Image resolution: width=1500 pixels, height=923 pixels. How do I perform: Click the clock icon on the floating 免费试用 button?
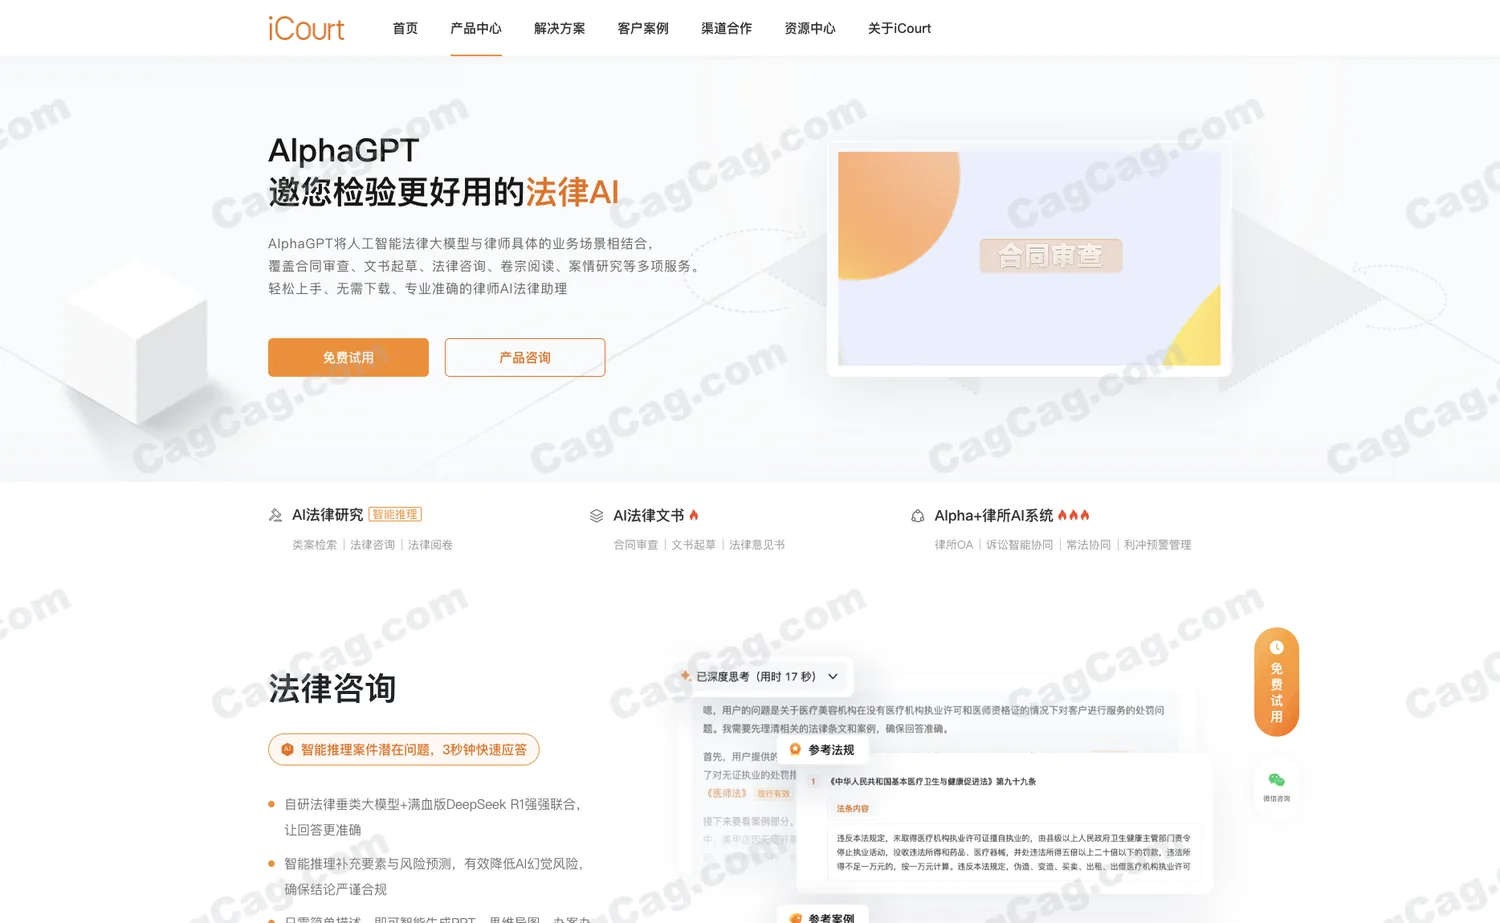(x=1276, y=647)
